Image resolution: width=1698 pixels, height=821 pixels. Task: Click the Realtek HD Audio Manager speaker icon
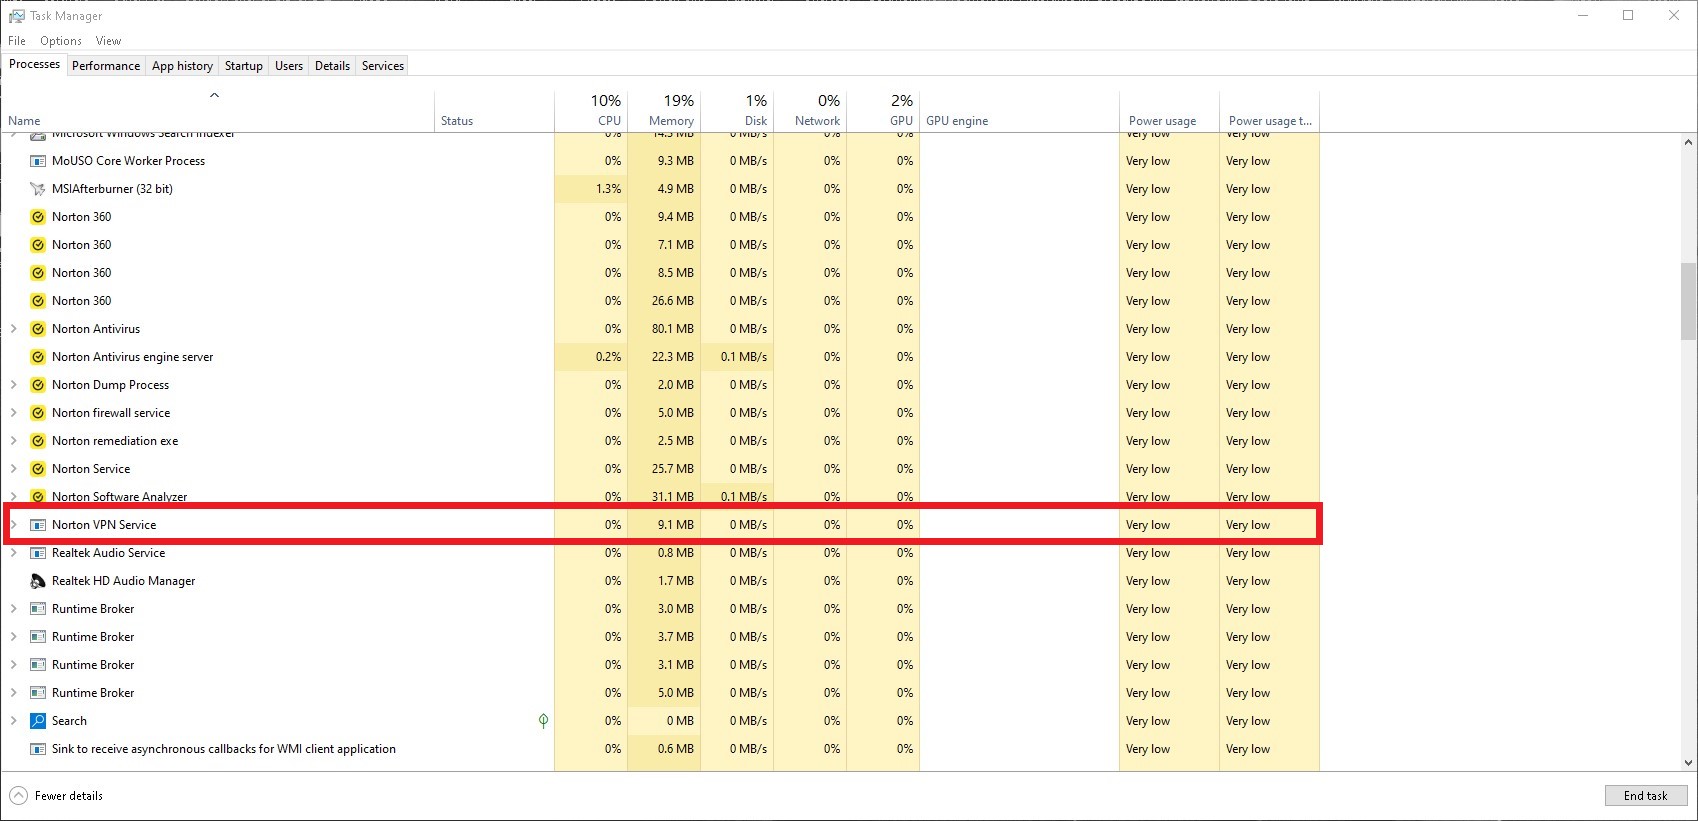(38, 581)
